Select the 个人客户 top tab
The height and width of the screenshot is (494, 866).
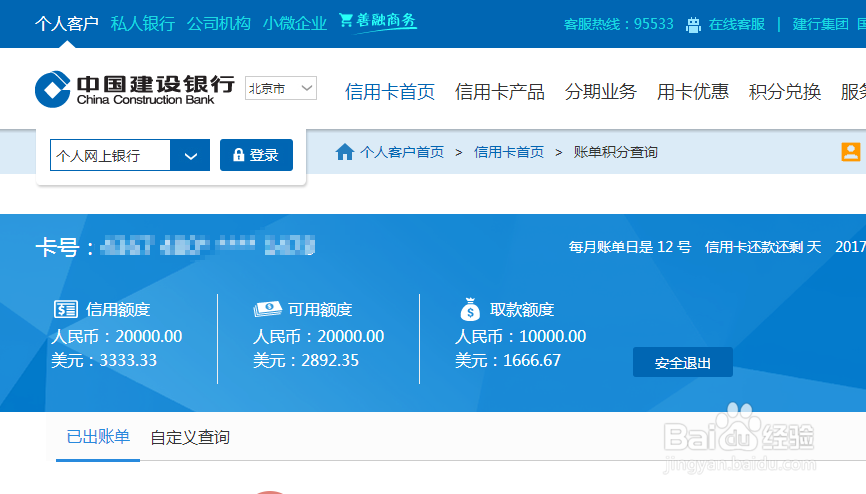(67, 23)
